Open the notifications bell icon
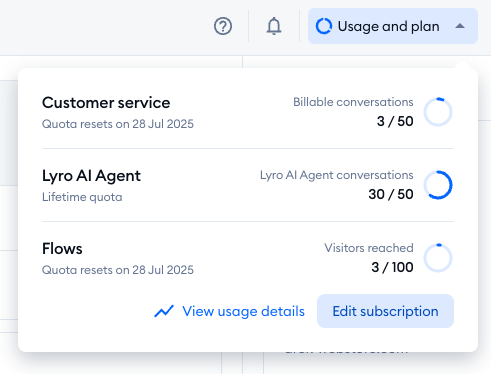This screenshot has height=374, width=491. click(x=274, y=26)
